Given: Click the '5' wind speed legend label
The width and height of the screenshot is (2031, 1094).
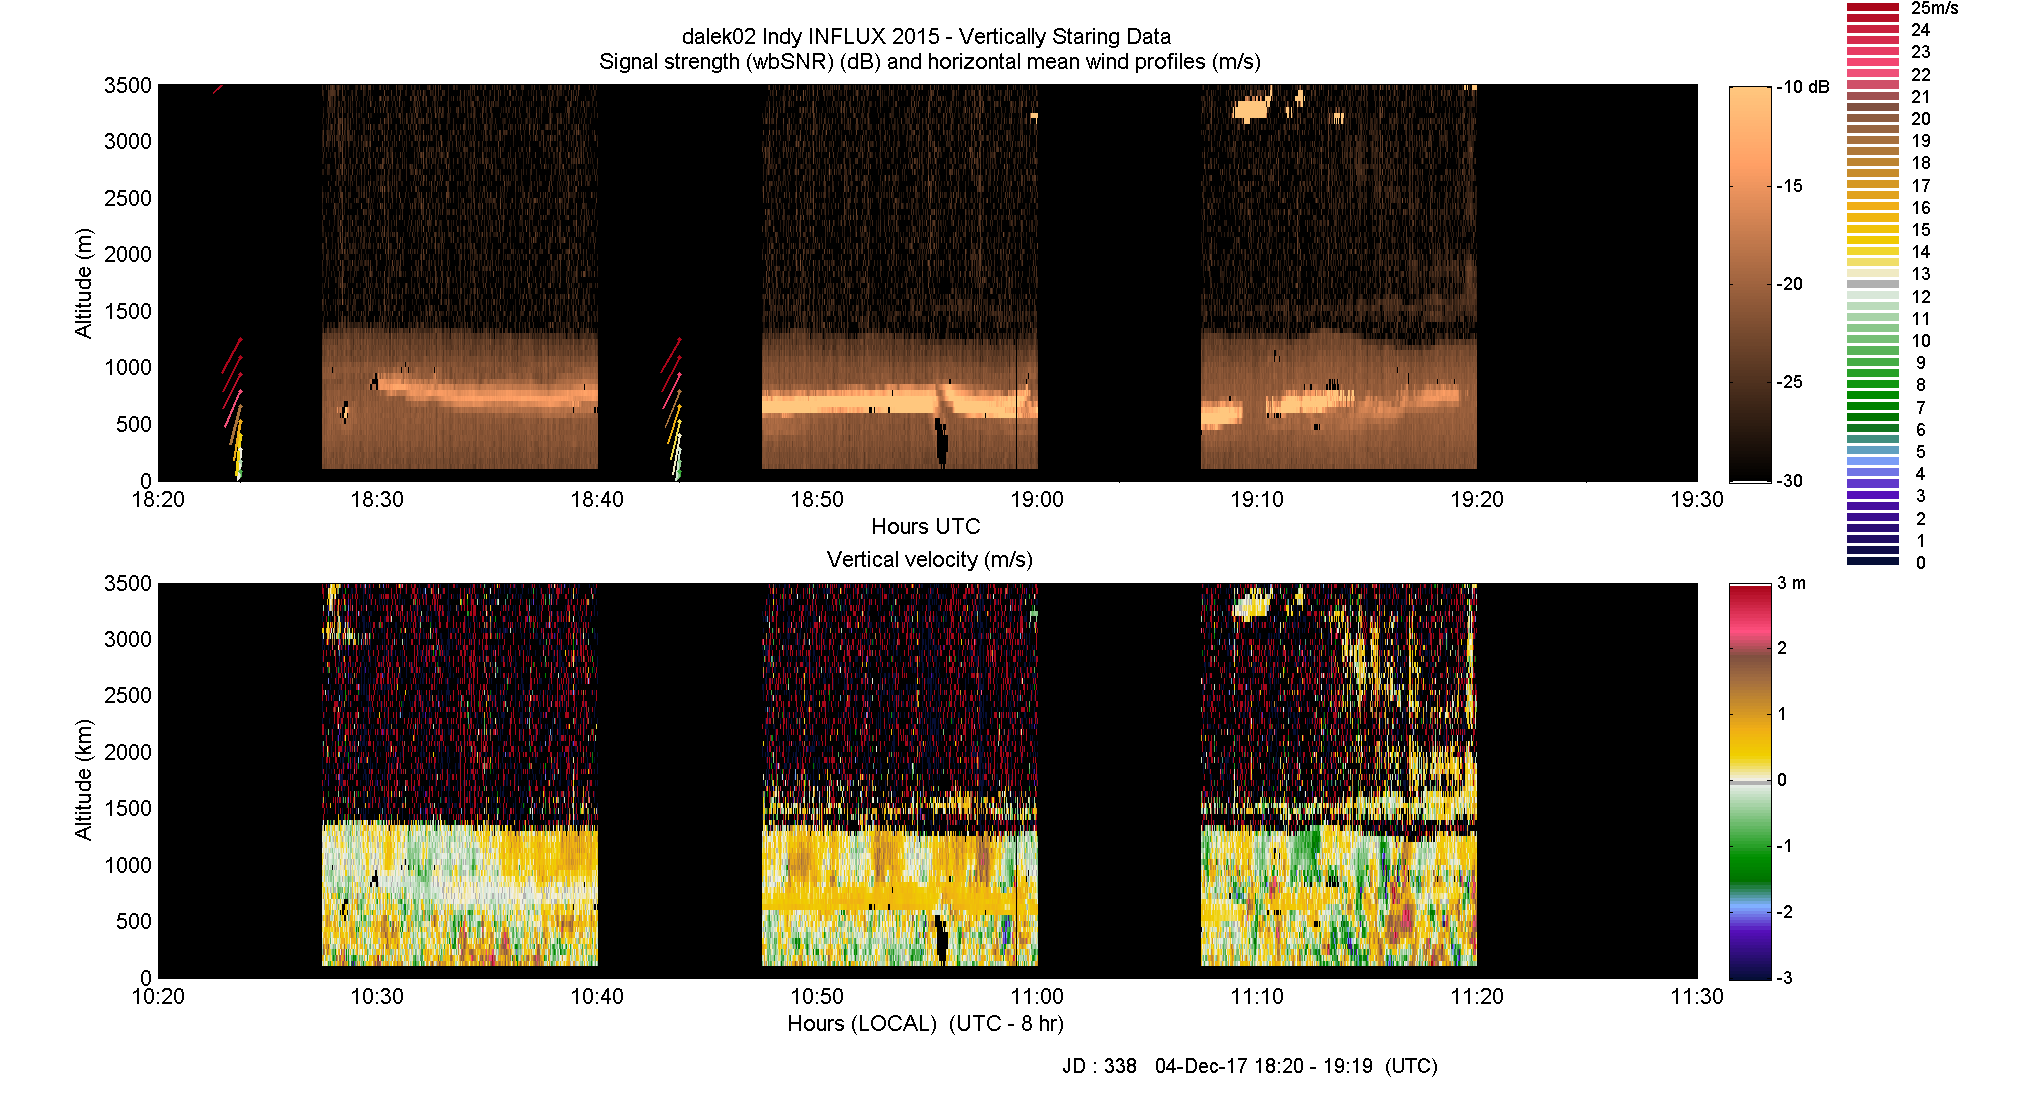Looking at the screenshot, I should pos(1920,452).
